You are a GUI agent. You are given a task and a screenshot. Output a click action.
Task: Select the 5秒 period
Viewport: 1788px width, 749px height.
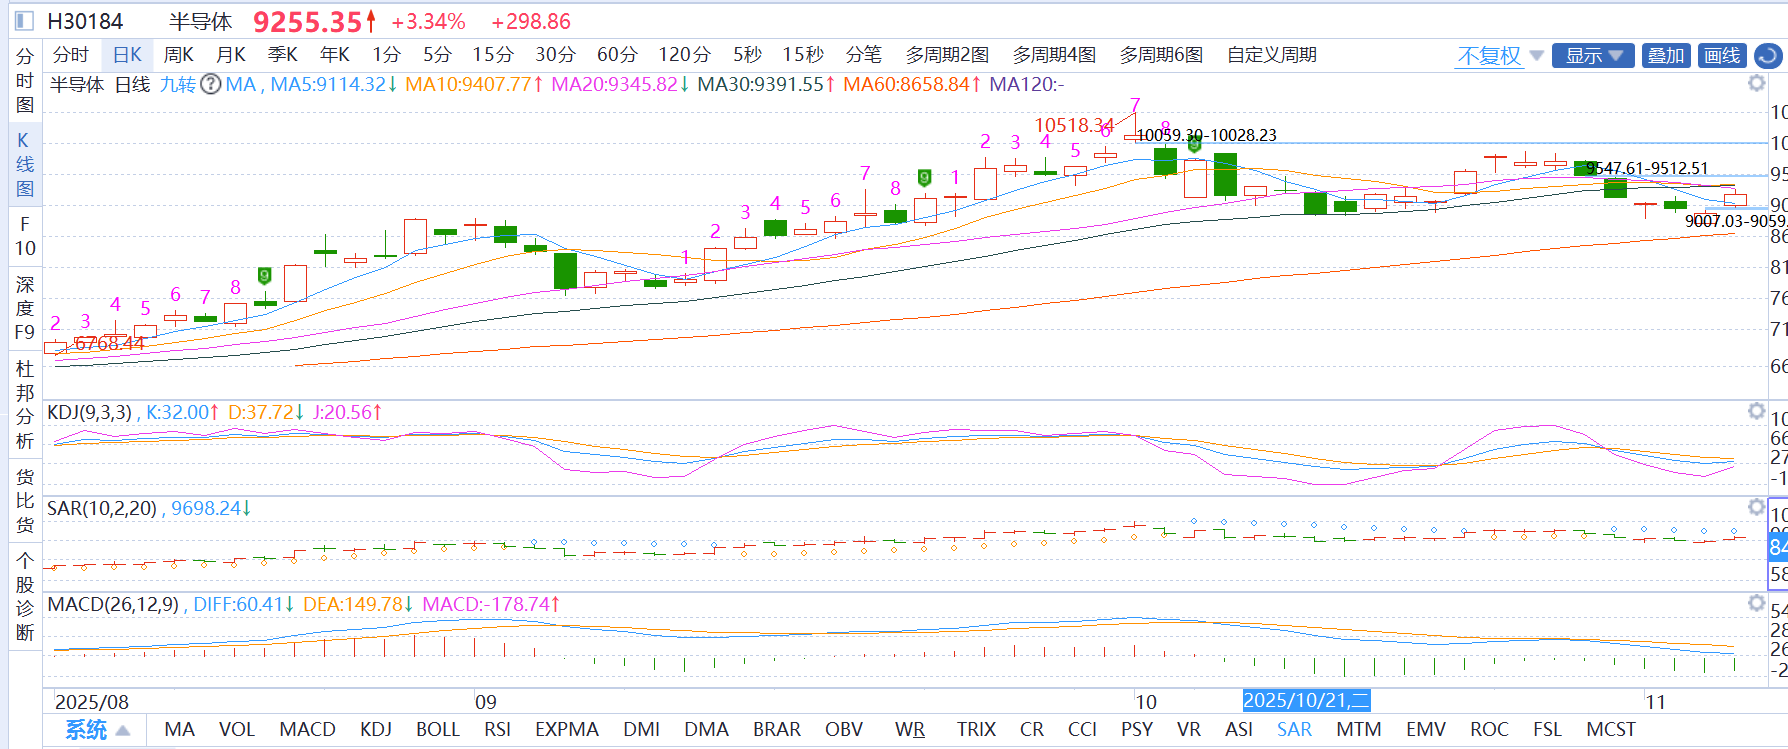[x=747, y=55]
